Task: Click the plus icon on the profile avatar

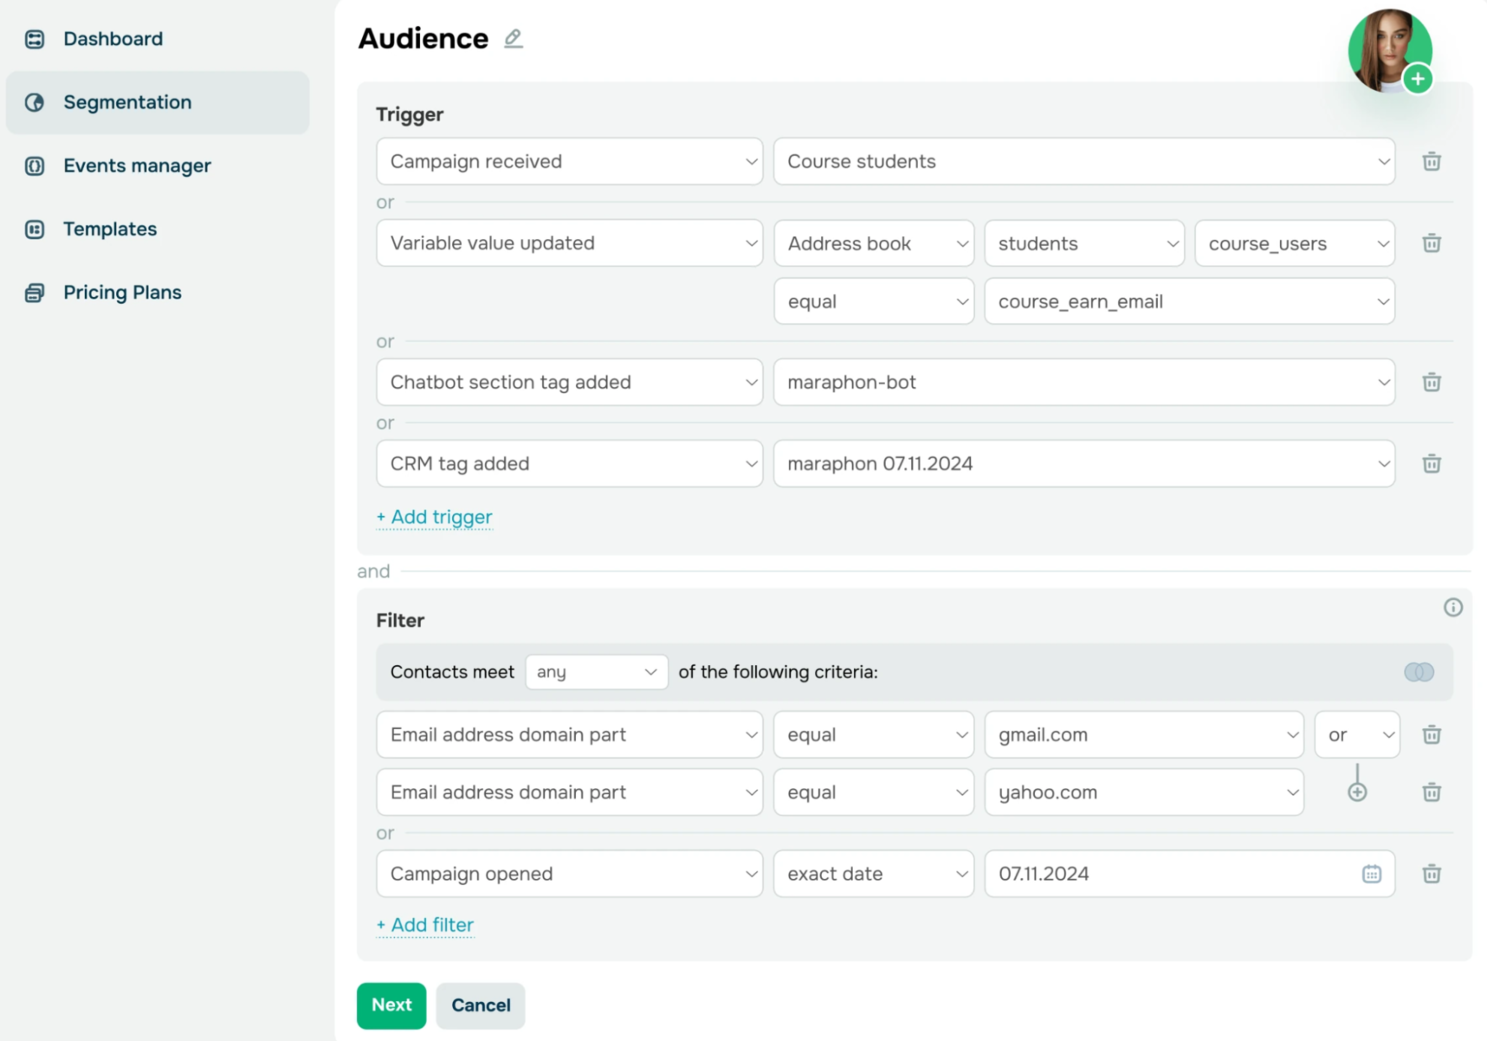Action: point(1417,78)
